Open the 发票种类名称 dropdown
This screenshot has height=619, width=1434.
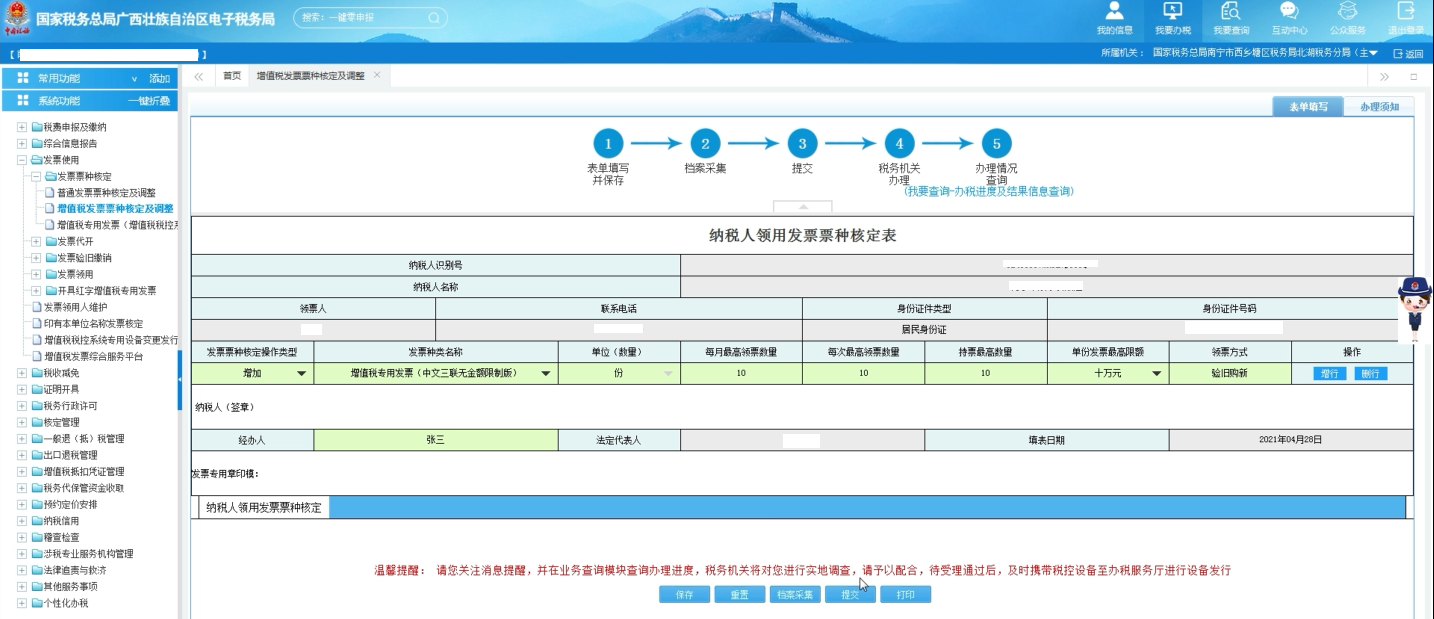tap(545, 374)
